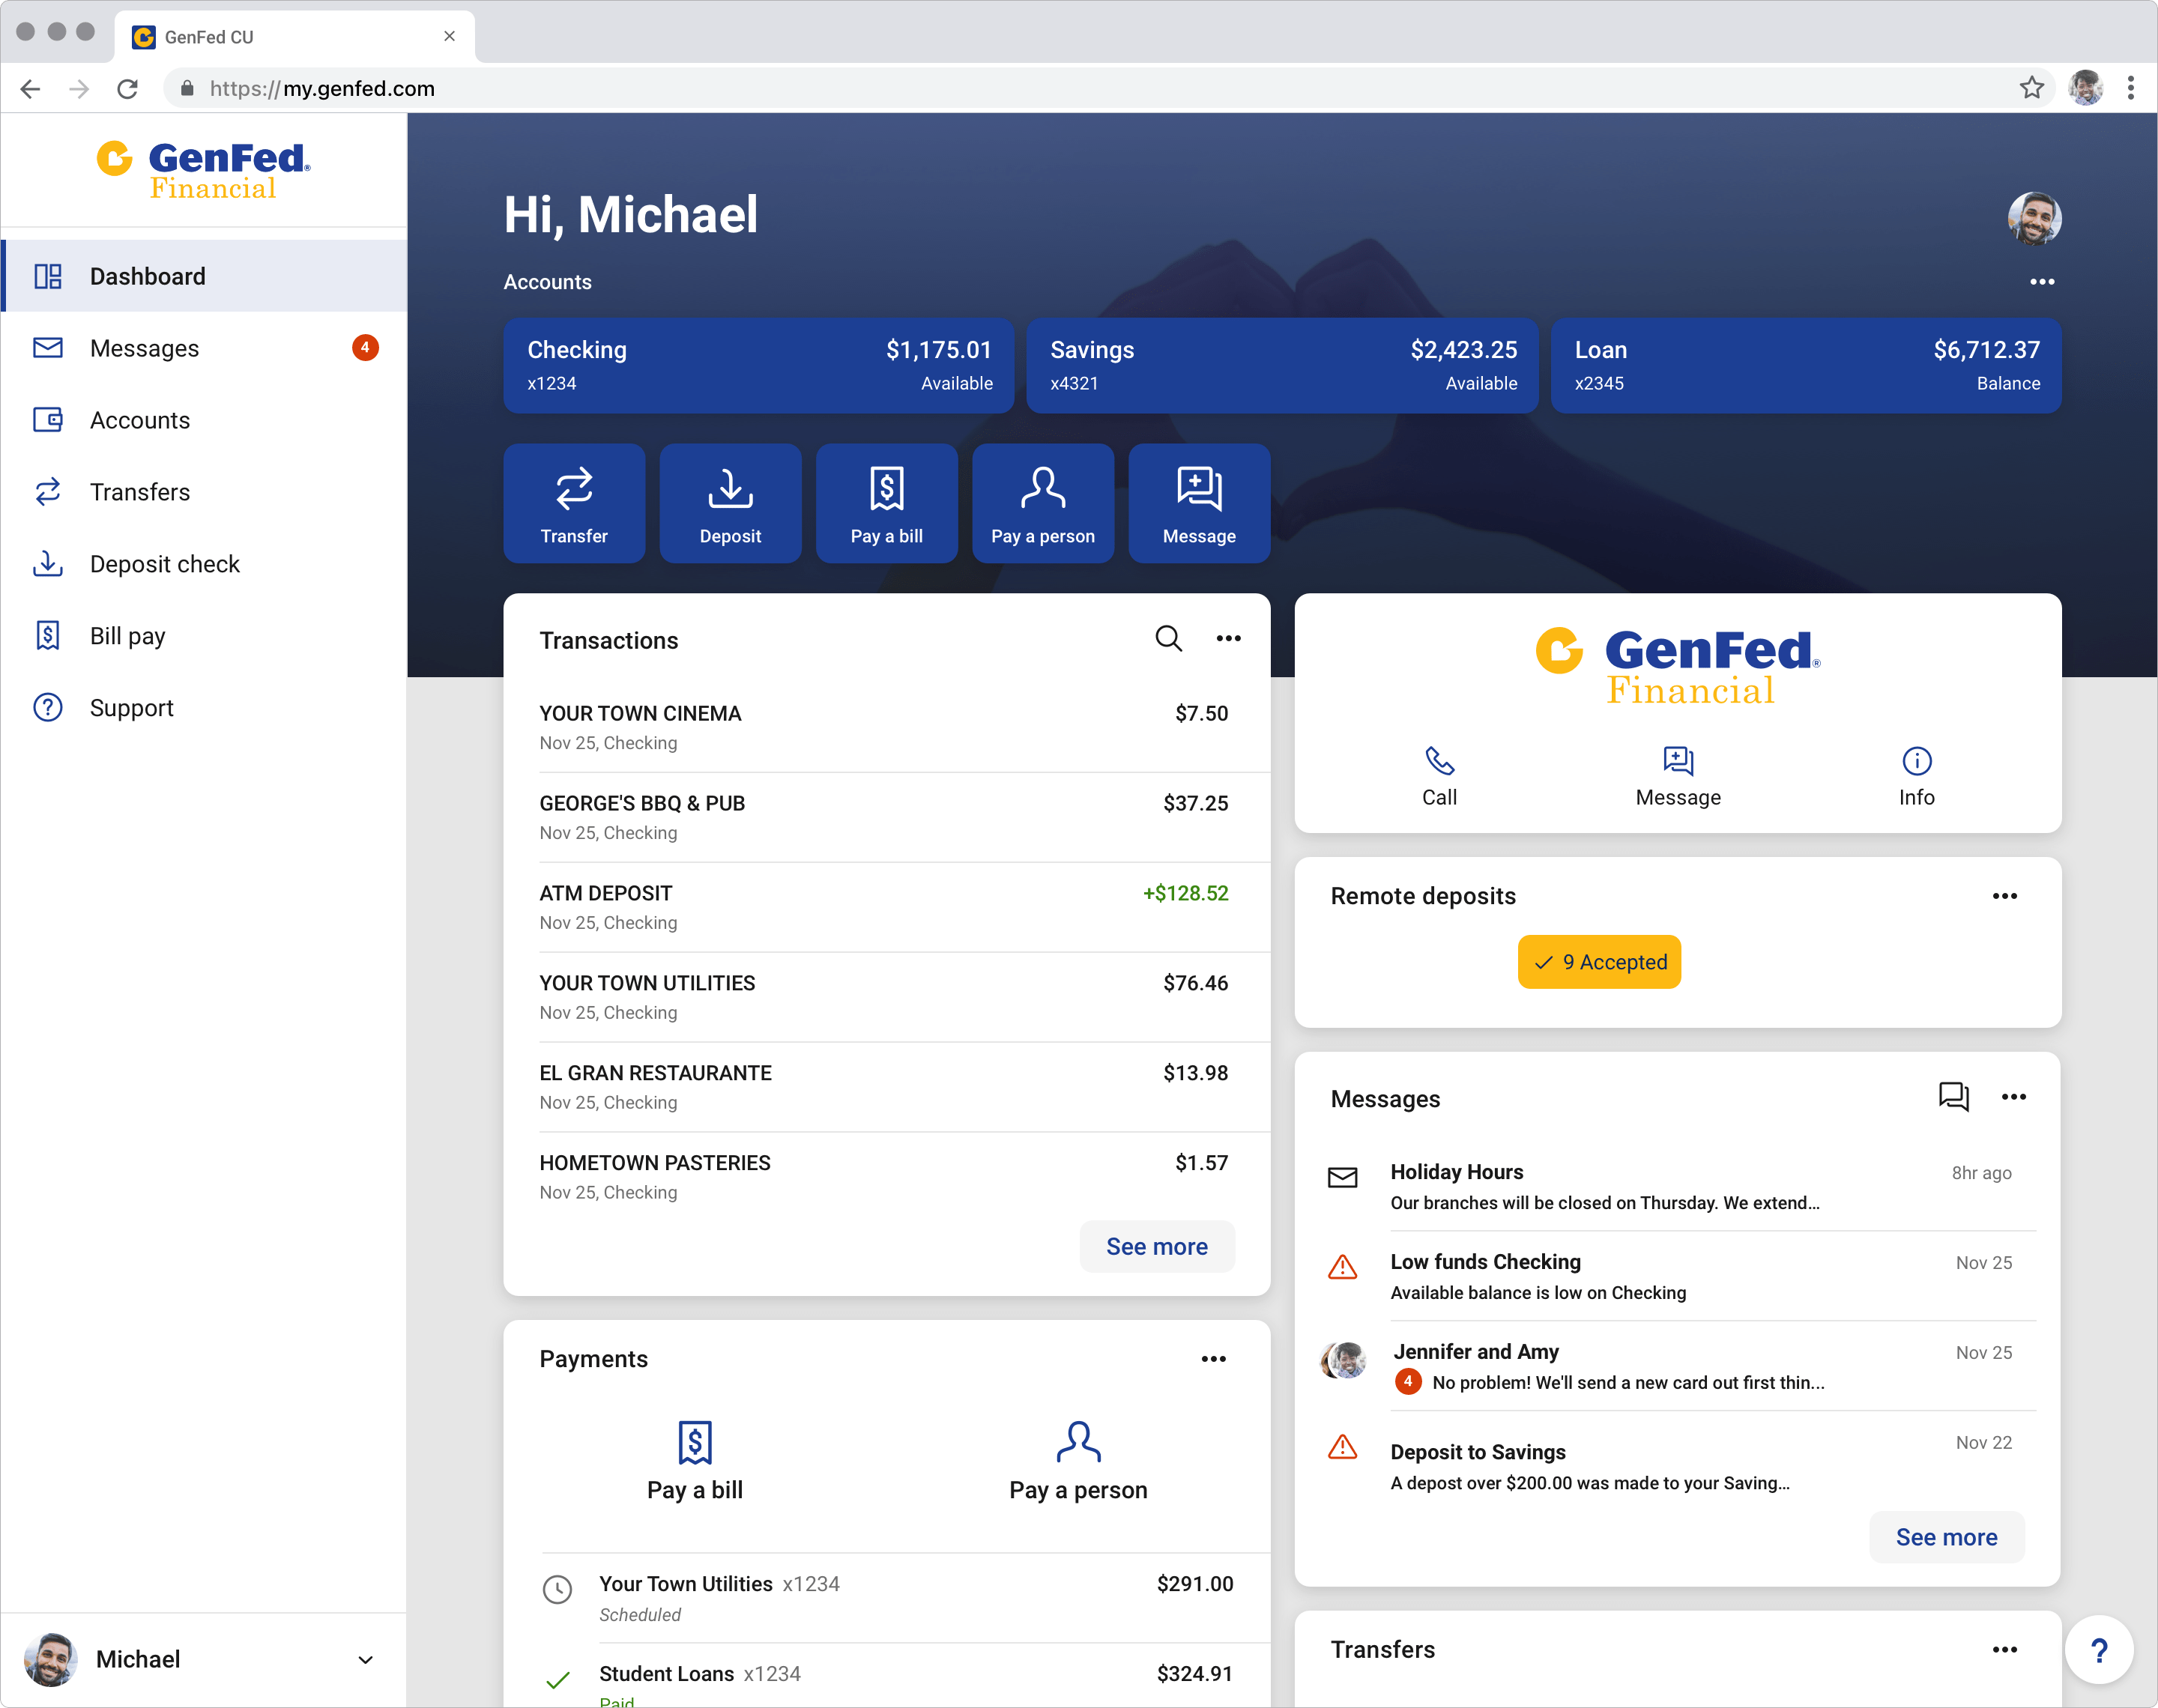Select the Deposit check sidebar icon
The height and width of the screenshot is (1708, 2158).
pyautogui.click(x=47, y=564)
